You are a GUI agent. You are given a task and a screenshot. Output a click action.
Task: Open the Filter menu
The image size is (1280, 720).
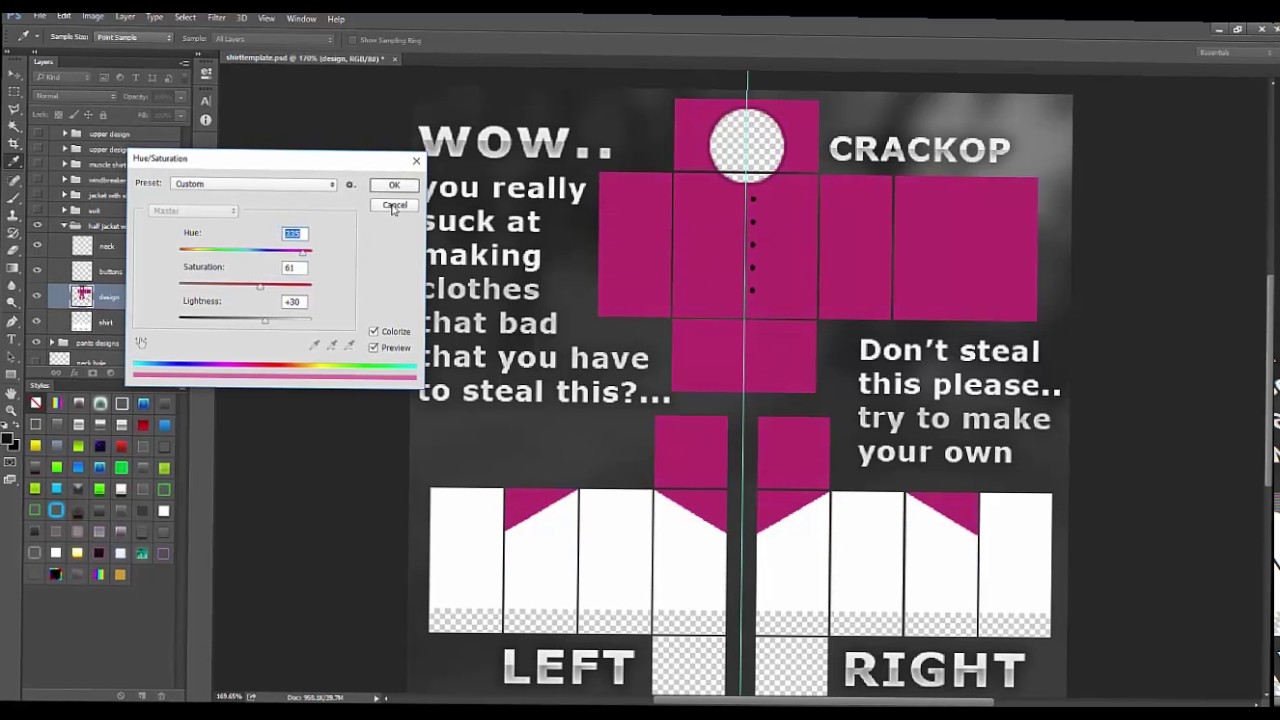pos(216,18)
